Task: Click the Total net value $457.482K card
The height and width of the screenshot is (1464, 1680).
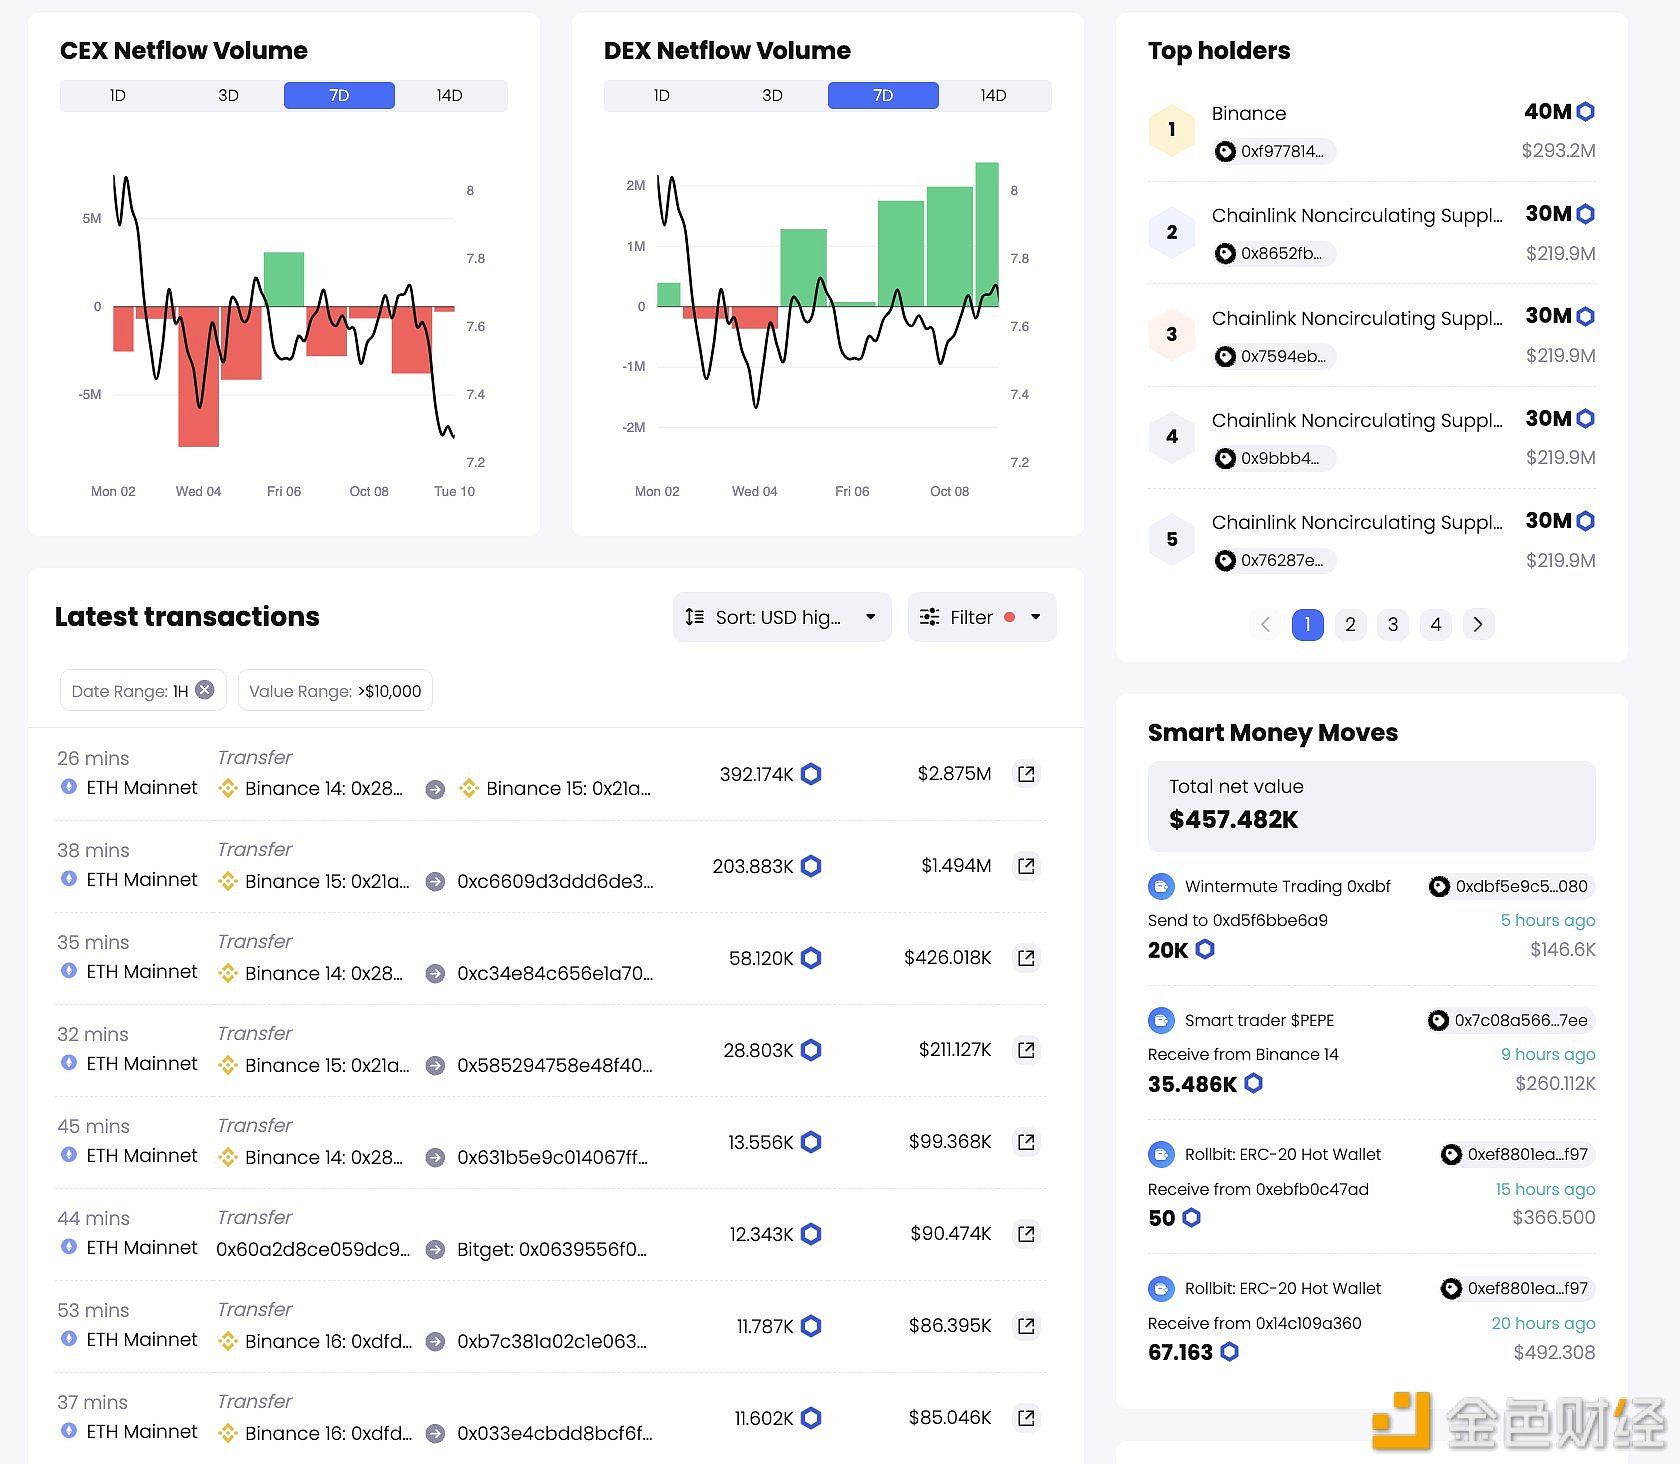Action: [1372, 806]
